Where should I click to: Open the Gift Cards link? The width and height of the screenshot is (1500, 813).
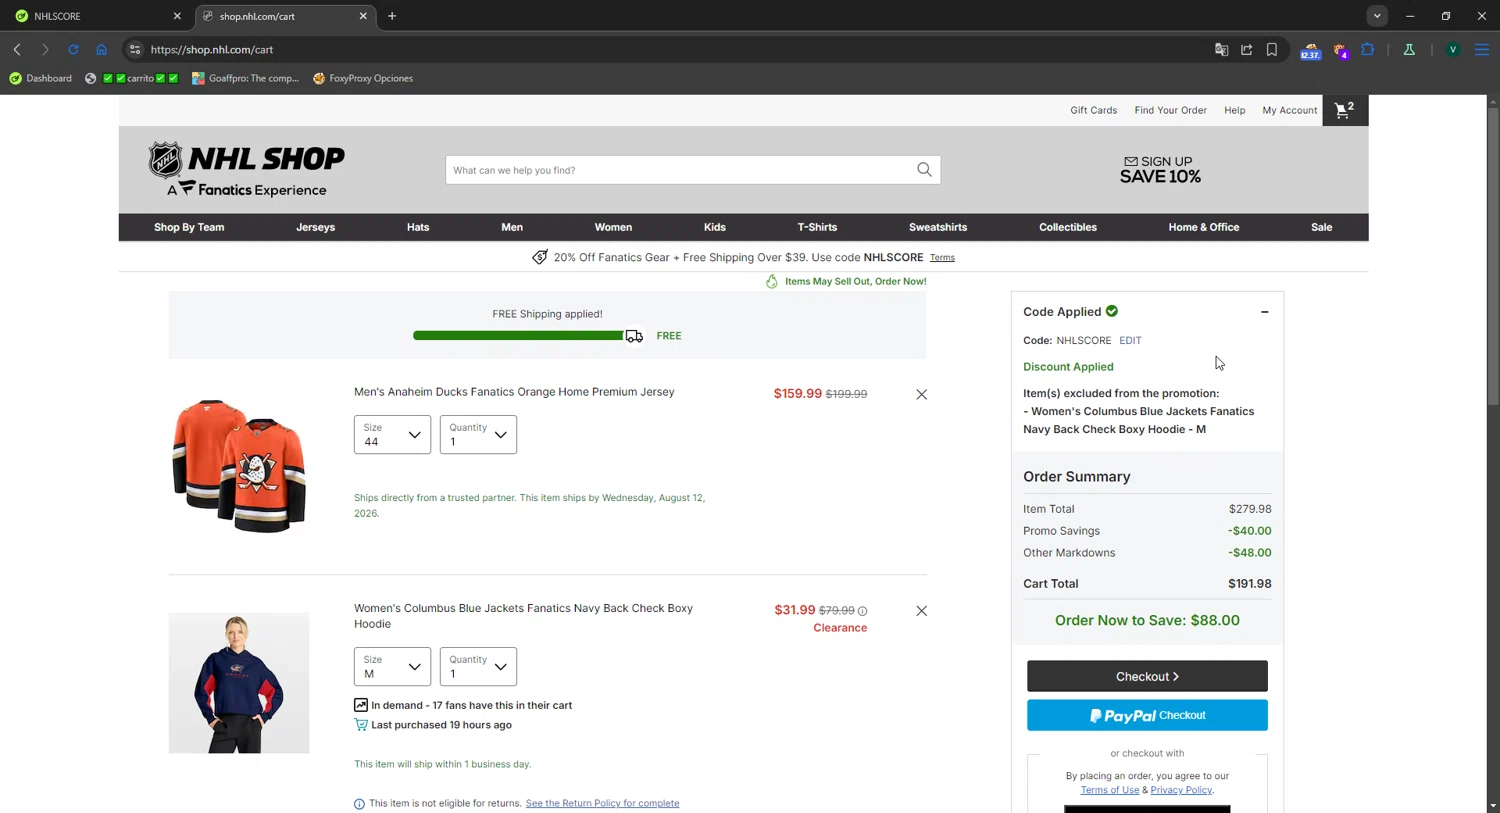tap(1093, 110)
